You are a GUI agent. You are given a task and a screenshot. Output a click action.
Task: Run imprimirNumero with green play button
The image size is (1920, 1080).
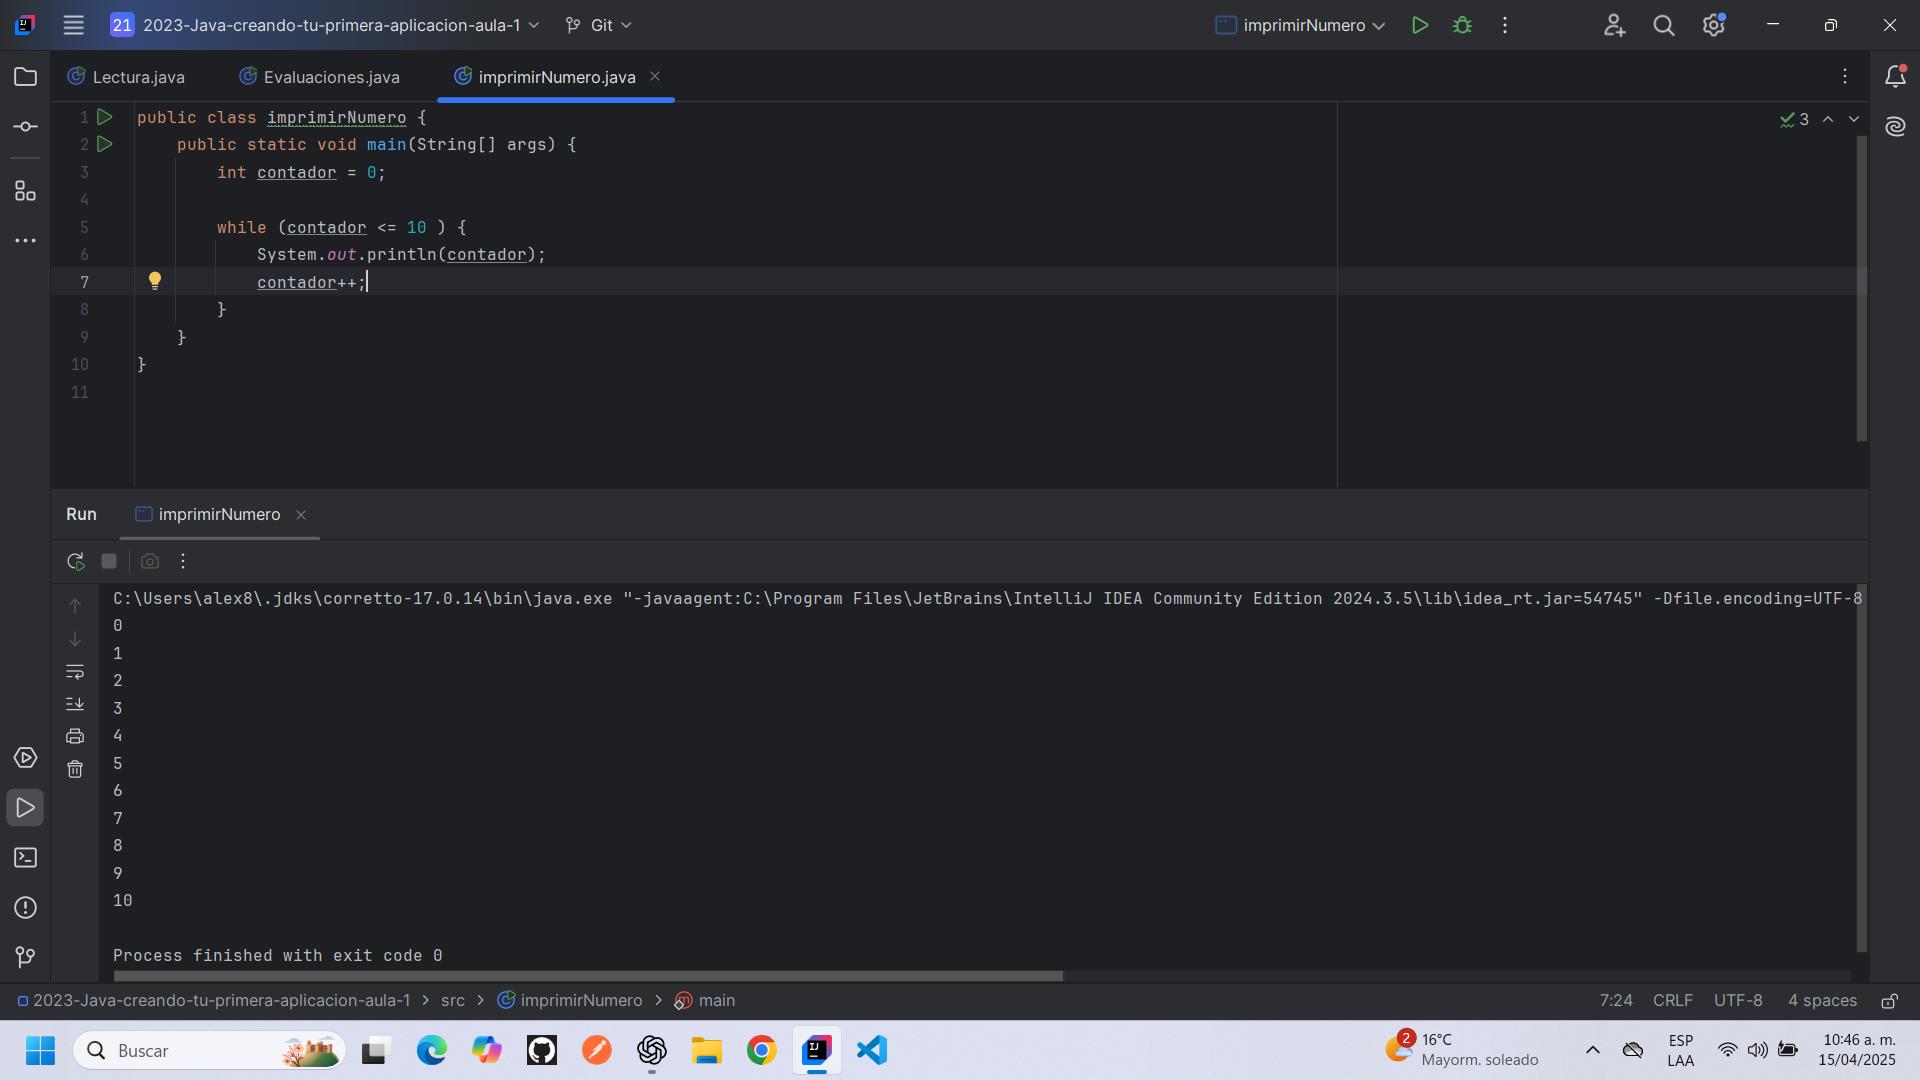click(1419, 25)
